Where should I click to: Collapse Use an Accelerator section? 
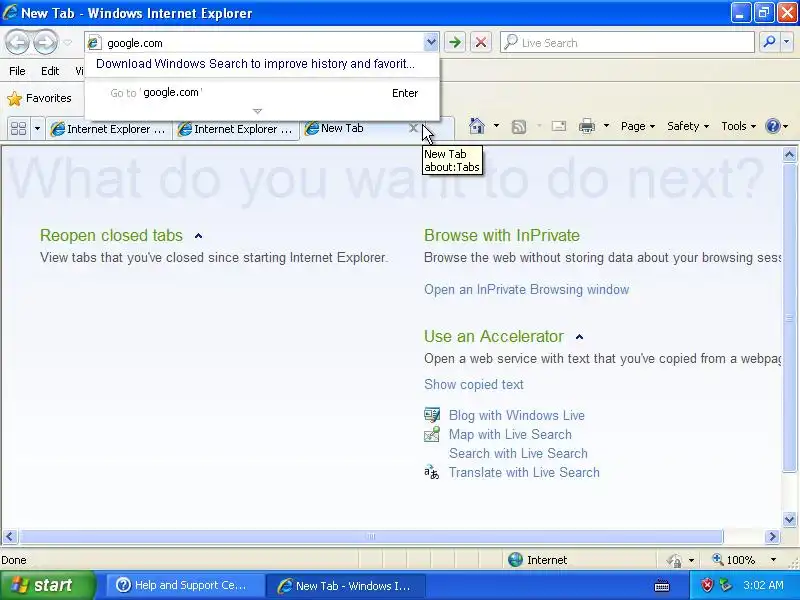579,337
